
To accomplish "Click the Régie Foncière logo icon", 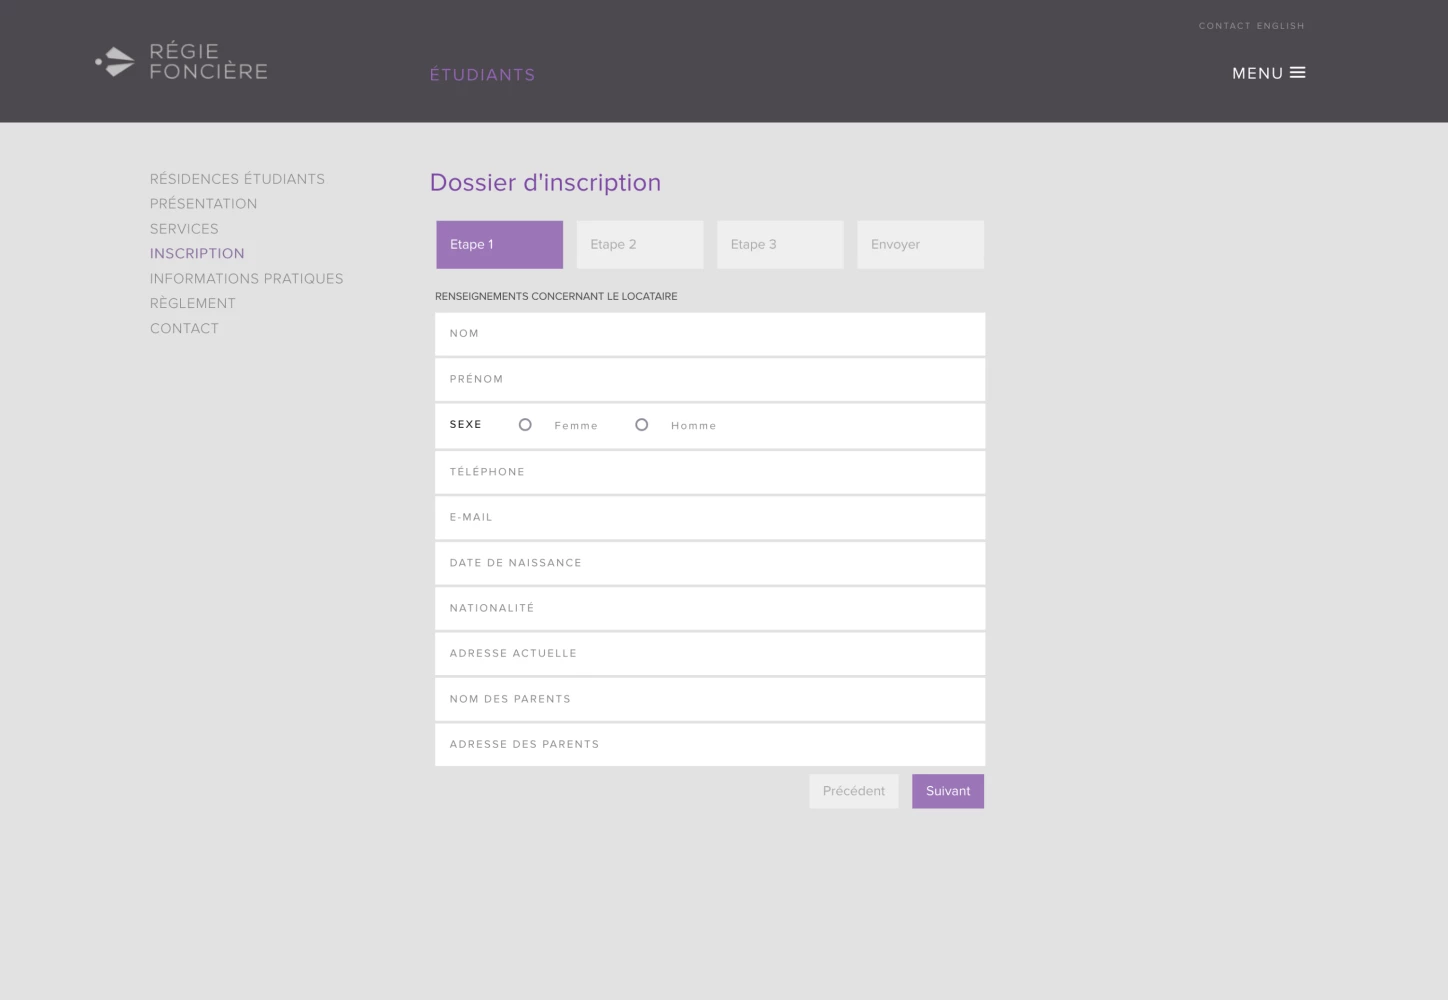I will (x=116, y=62).
